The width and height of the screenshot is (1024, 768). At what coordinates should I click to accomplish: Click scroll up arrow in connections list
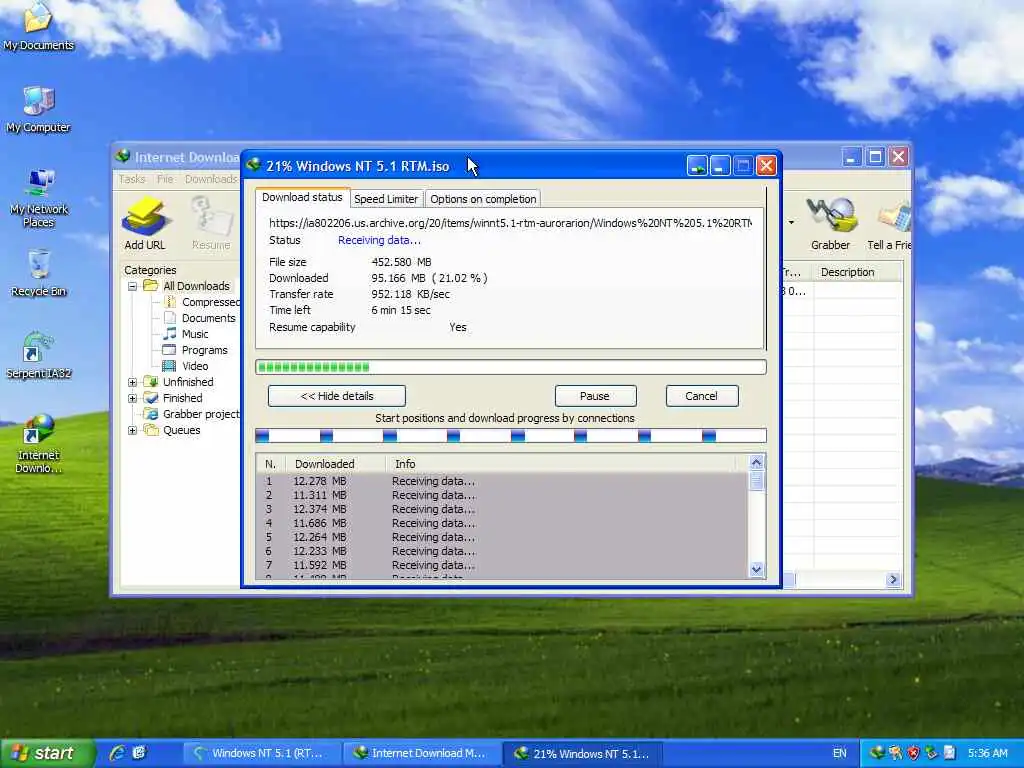click(x=756, y=463)
